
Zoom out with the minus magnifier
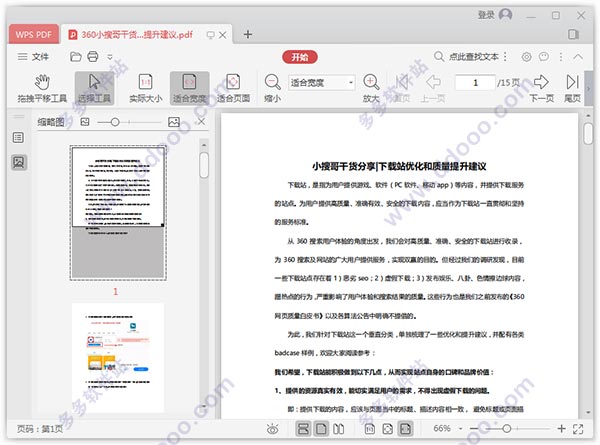pos(272,88)
